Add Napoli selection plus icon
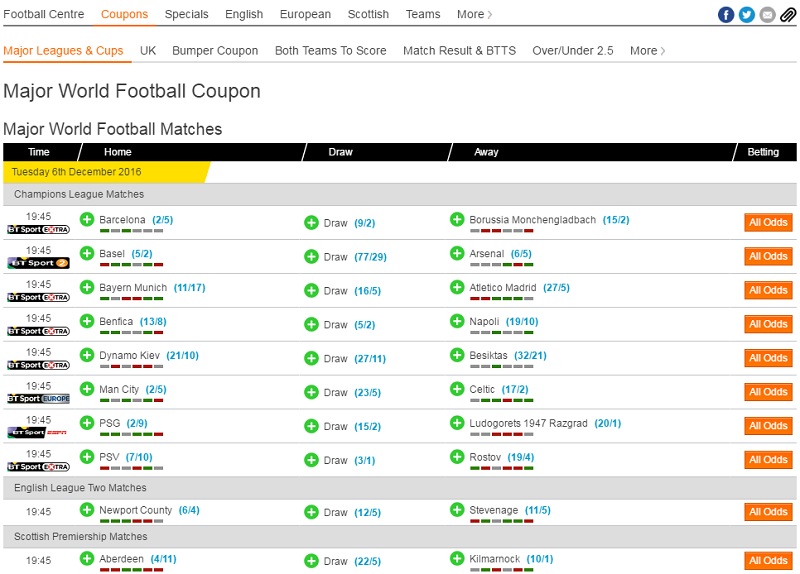The image size is (800, 574). [x=457, y=321]
